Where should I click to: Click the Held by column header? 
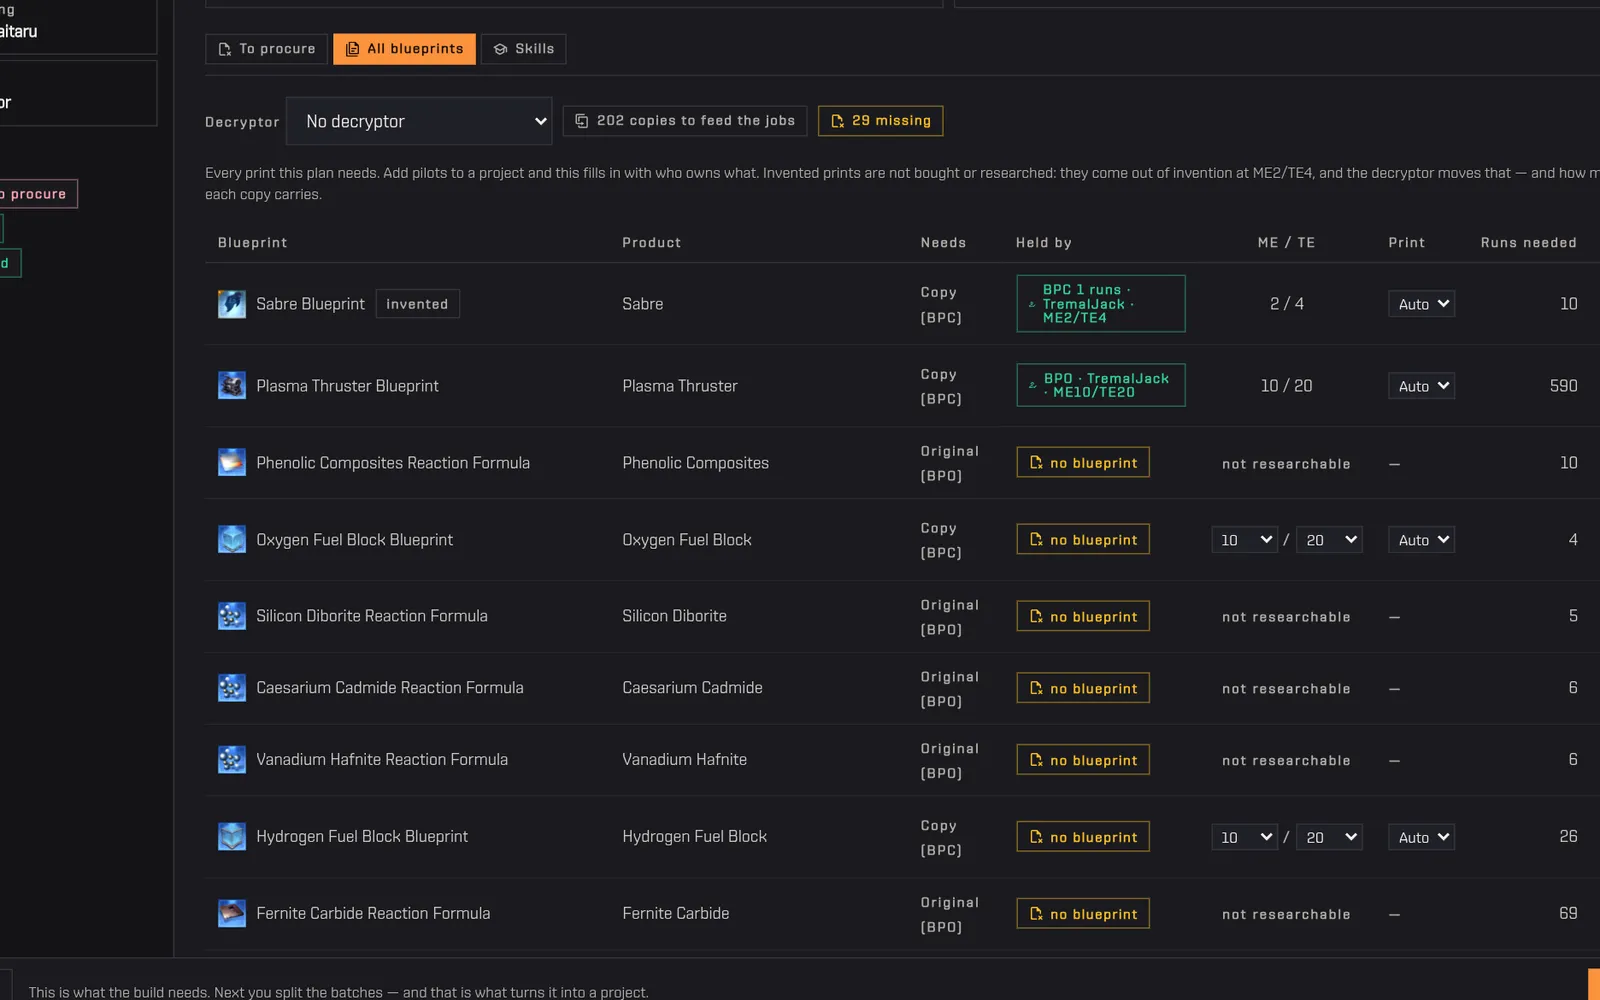coord(1043,243)
